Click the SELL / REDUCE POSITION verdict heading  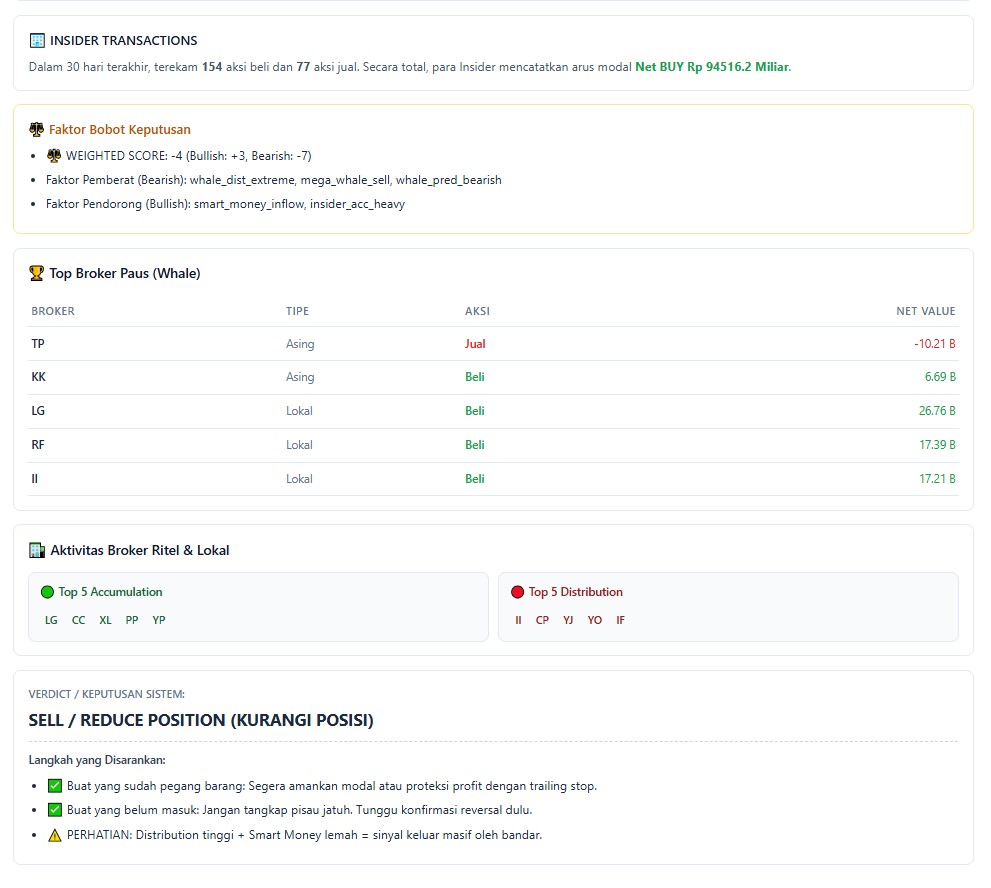point(201,720)
